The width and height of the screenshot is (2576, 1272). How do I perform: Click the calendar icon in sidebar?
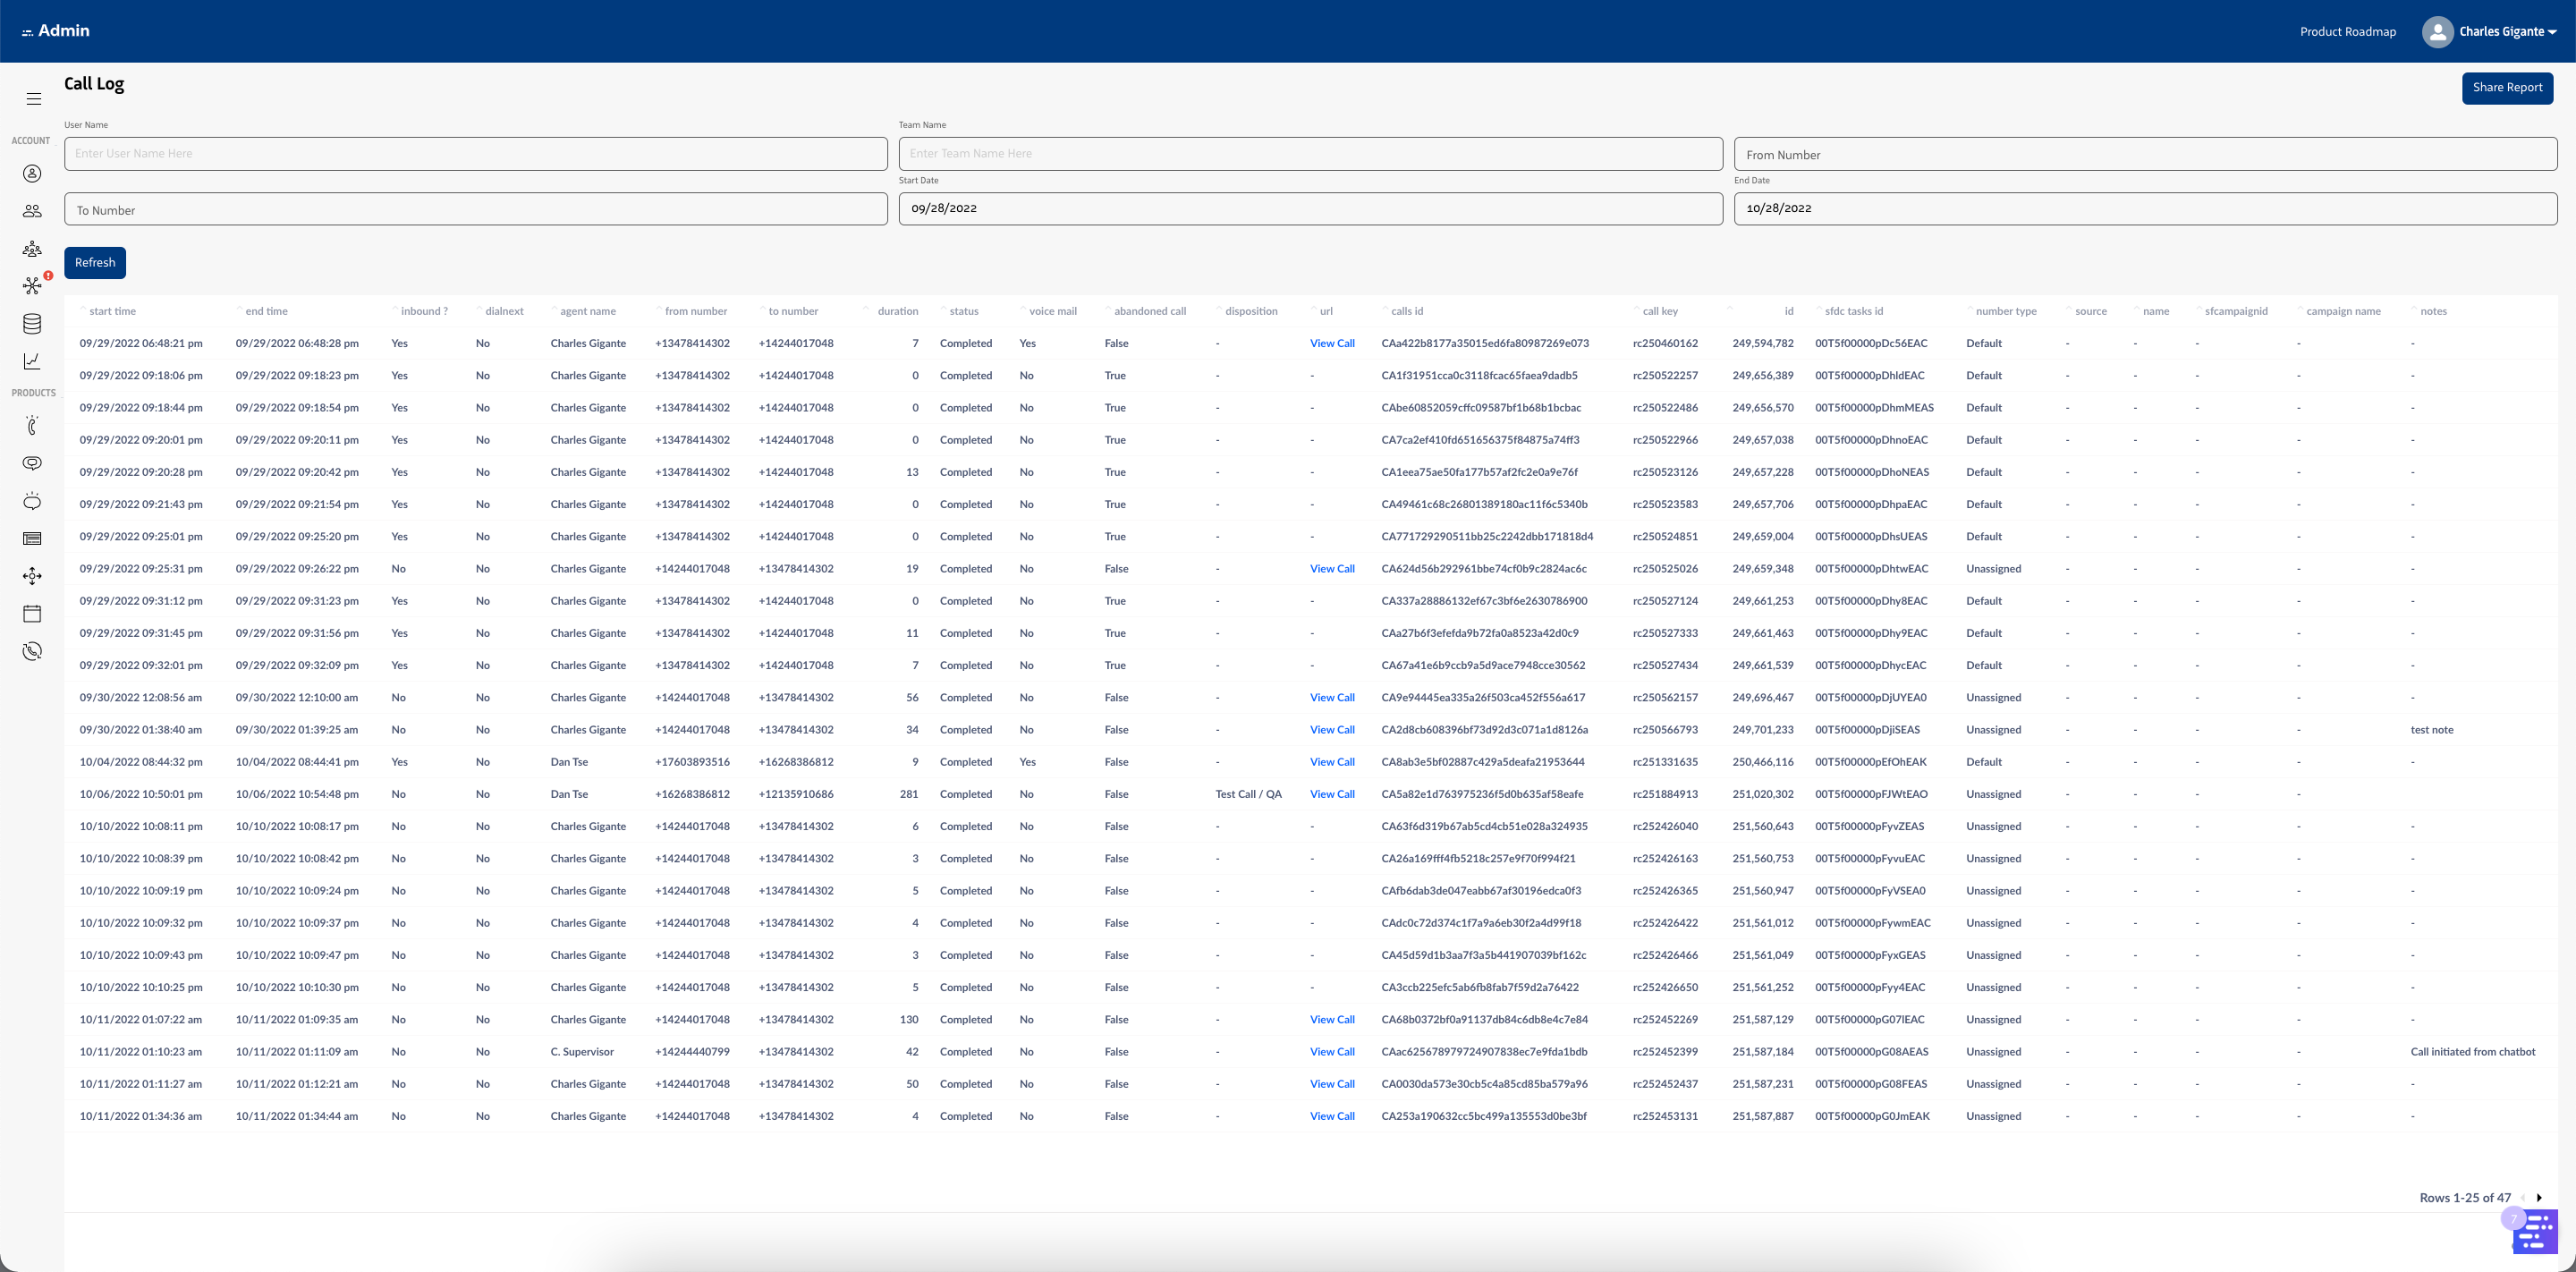pos(32,614)
